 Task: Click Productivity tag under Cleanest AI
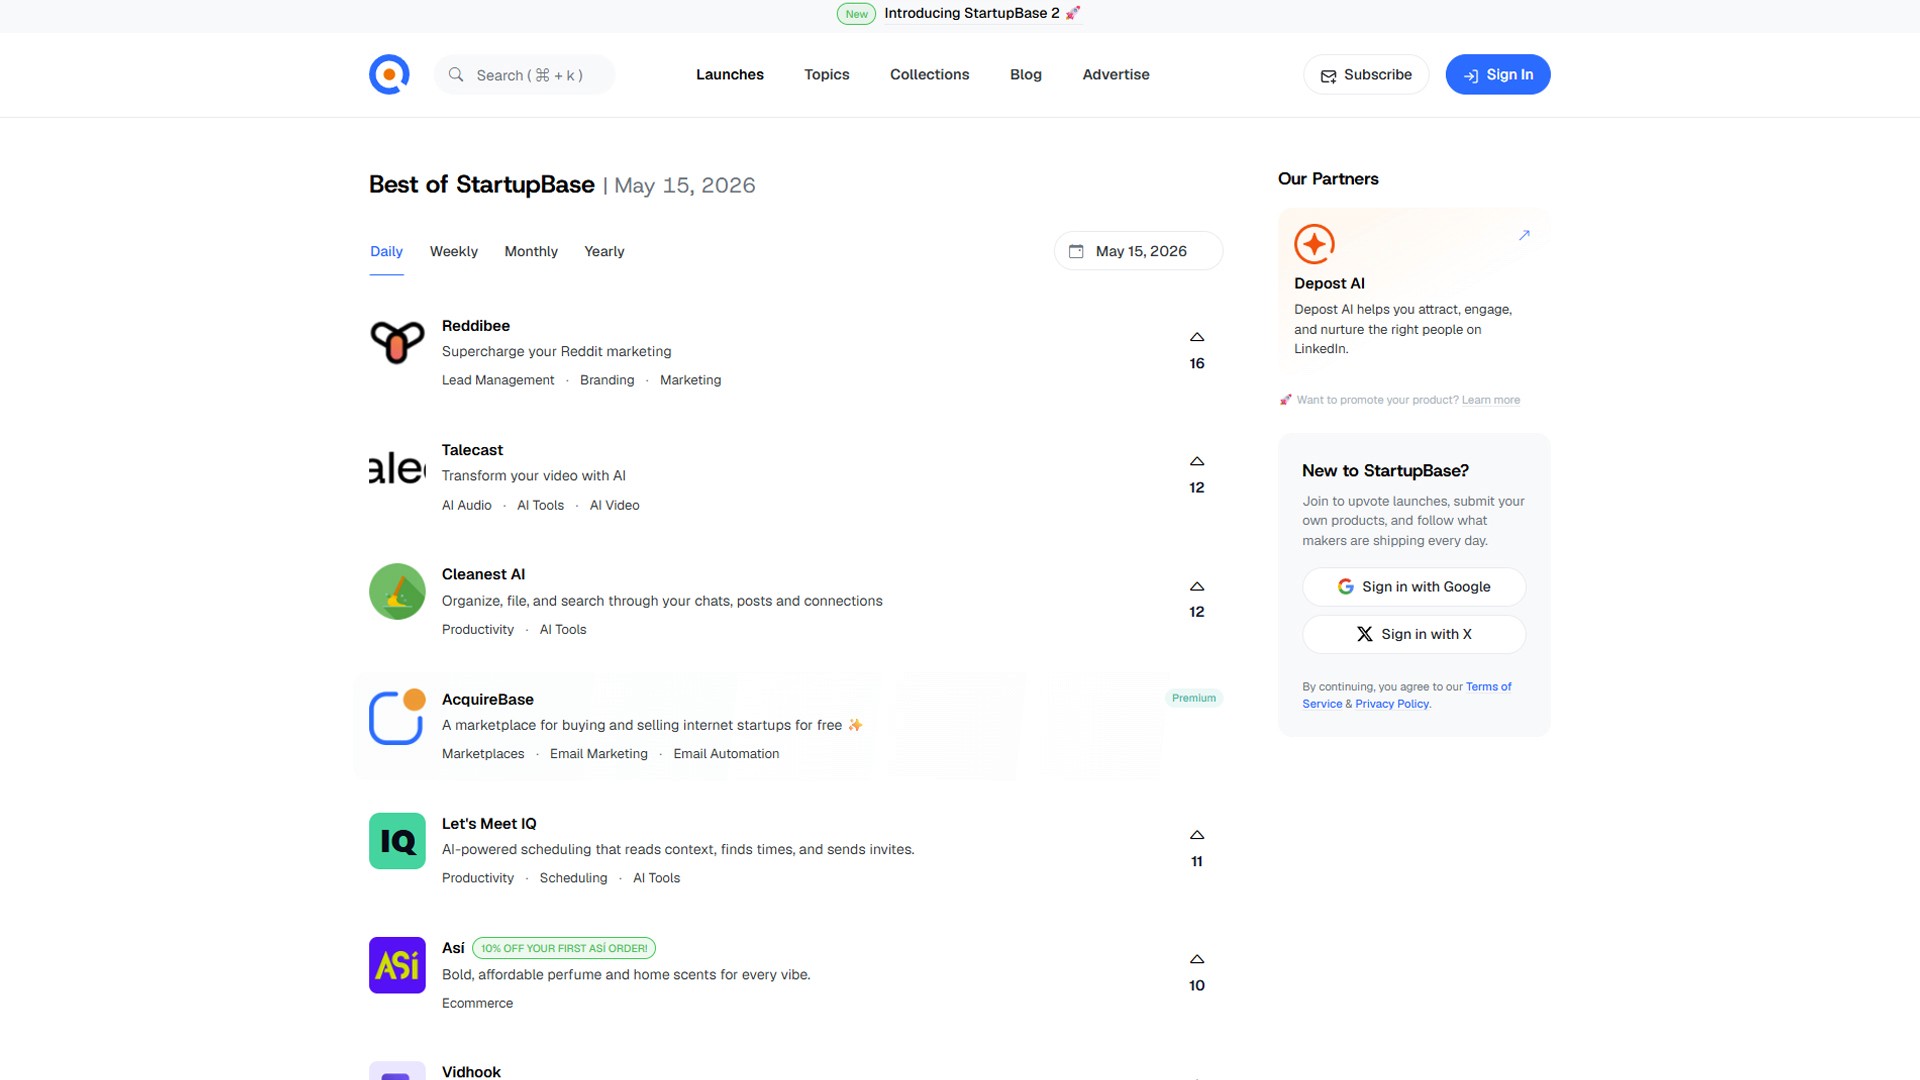pos(478,629)
